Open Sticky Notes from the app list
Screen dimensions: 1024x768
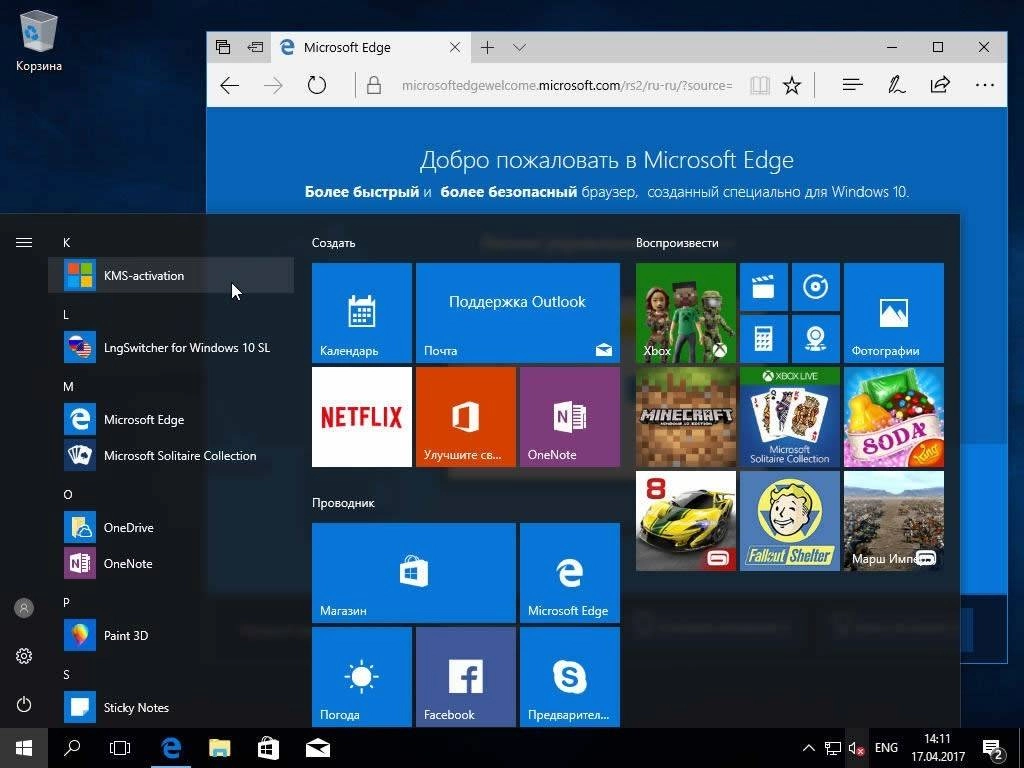[x=171, y=707]
